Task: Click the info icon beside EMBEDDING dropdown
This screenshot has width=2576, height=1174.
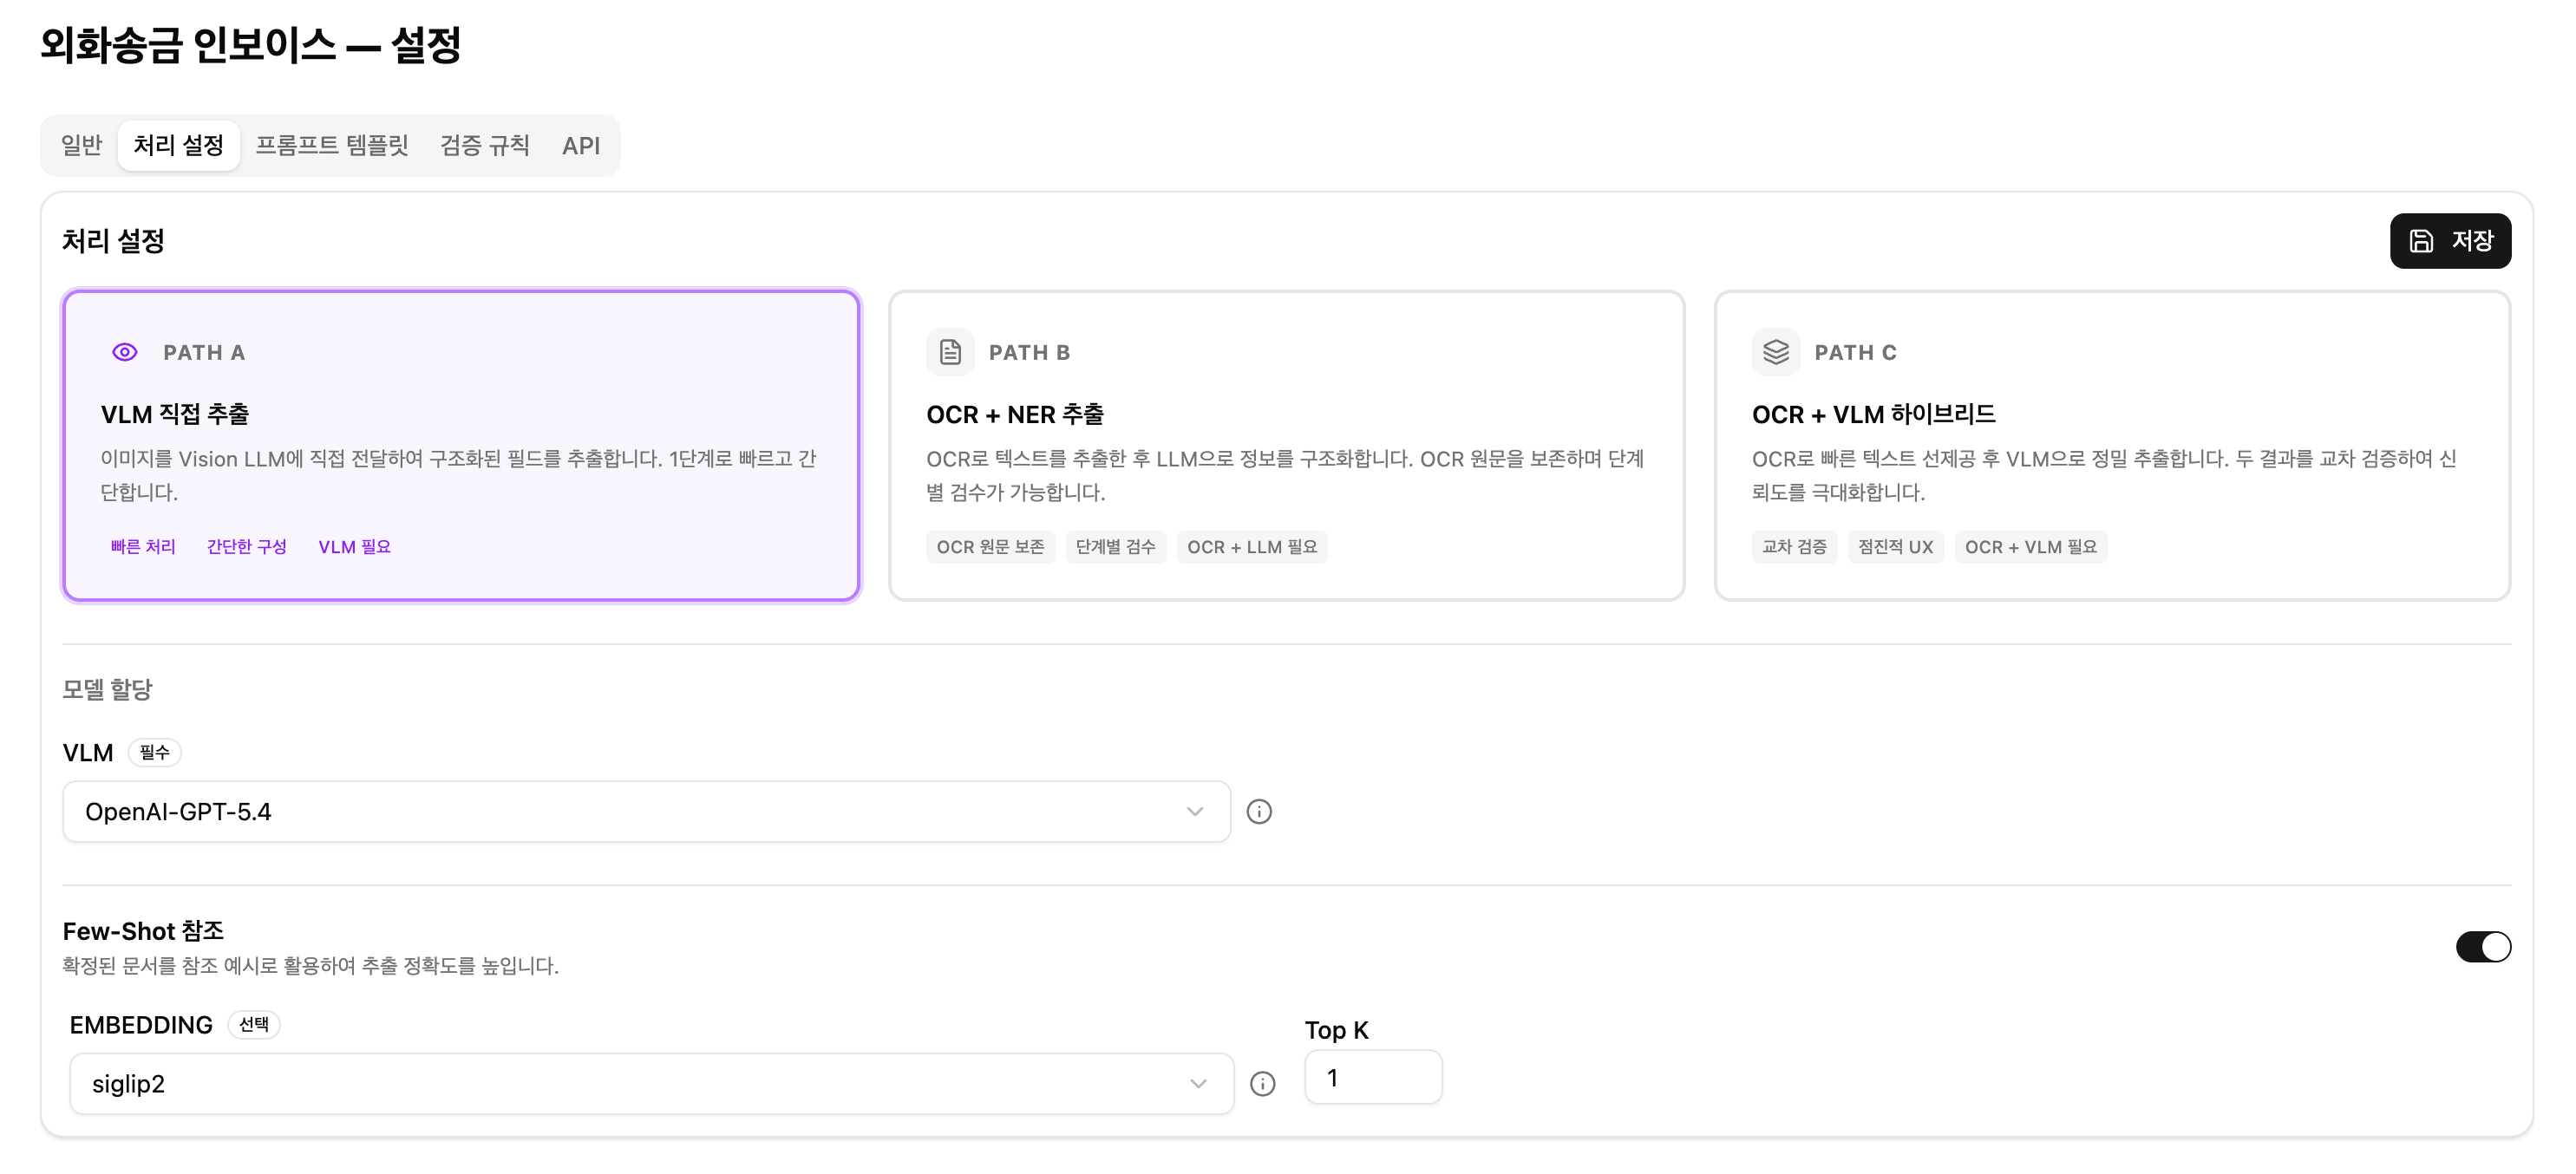Action: point(1263,1084)
